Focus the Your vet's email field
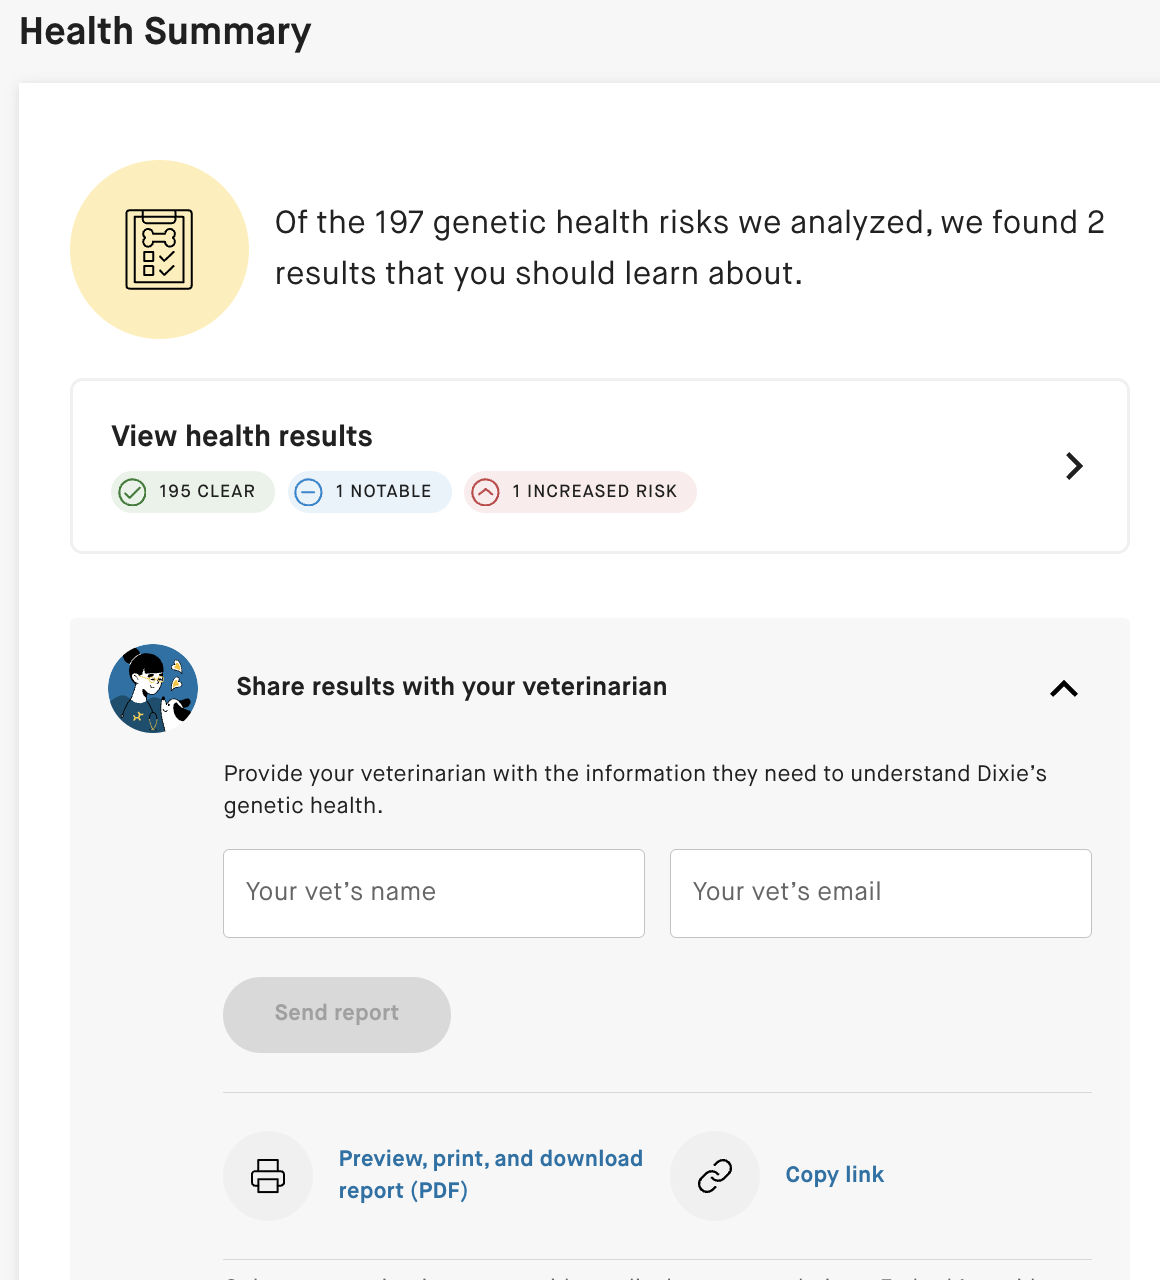This screenshot has height=1280, width=1160. 881,893
